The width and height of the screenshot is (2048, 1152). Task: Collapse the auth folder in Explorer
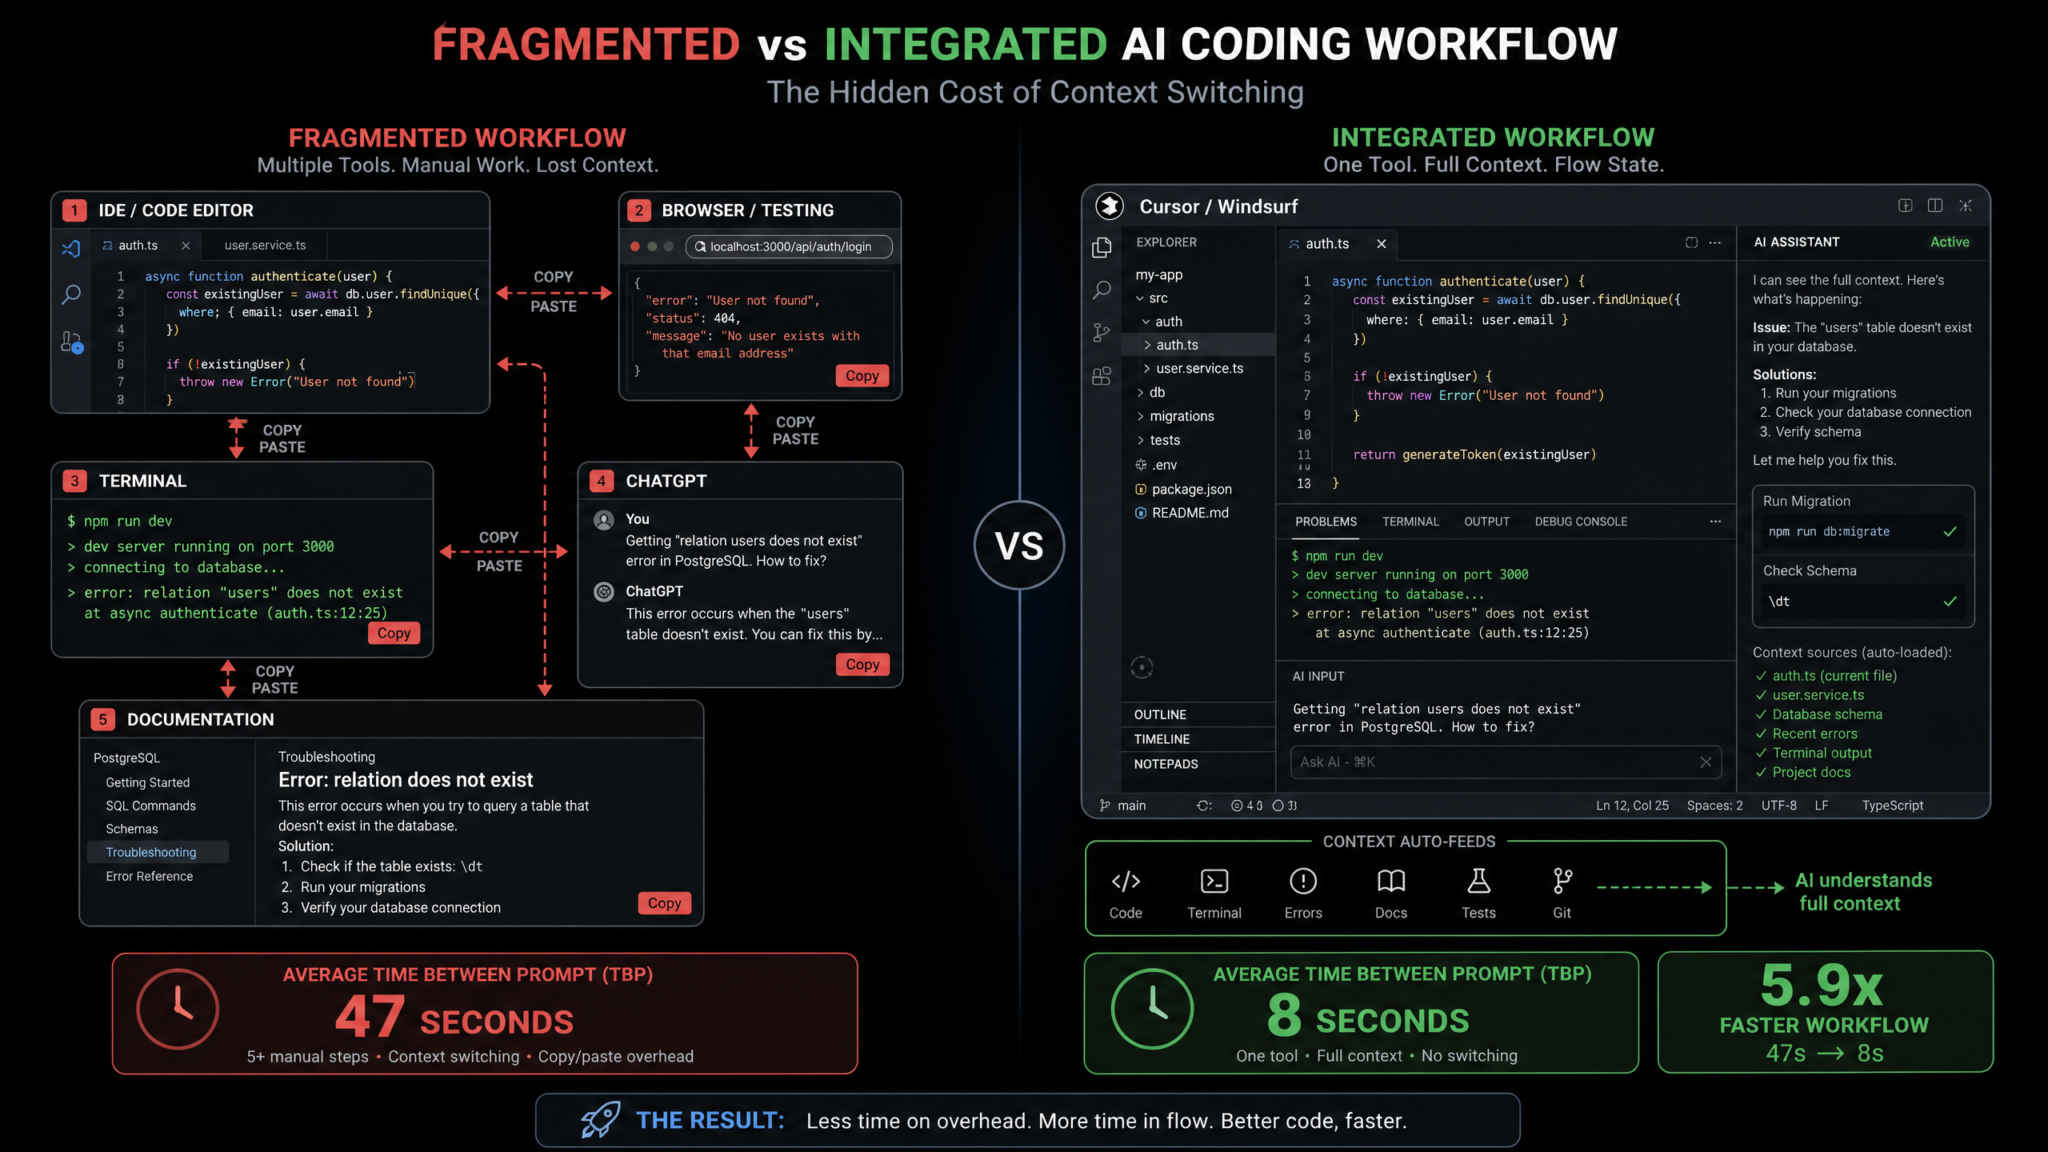point(1146,321)
